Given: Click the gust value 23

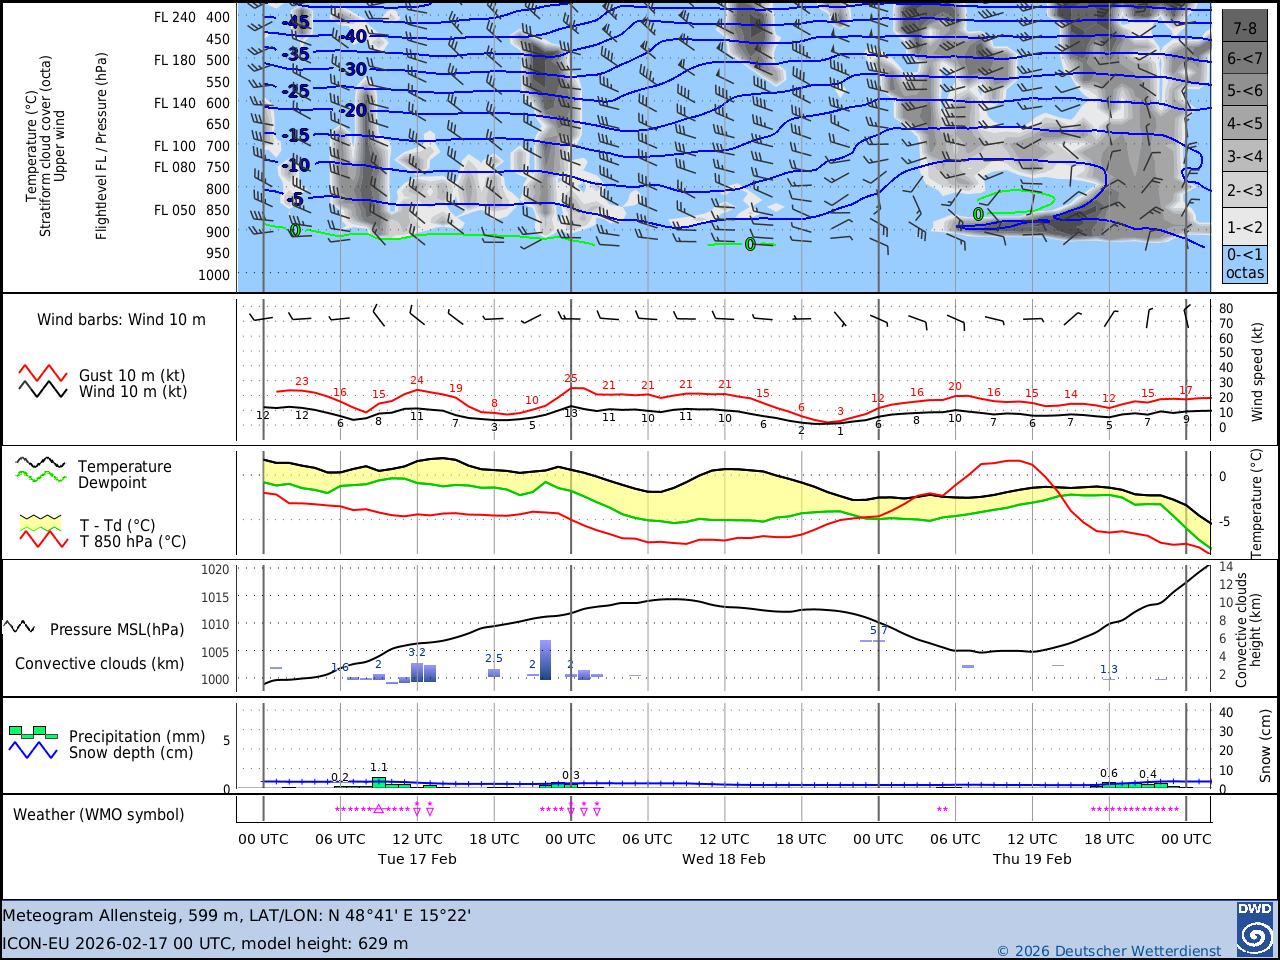Looking at the screenshot, I should coord(302,382).
